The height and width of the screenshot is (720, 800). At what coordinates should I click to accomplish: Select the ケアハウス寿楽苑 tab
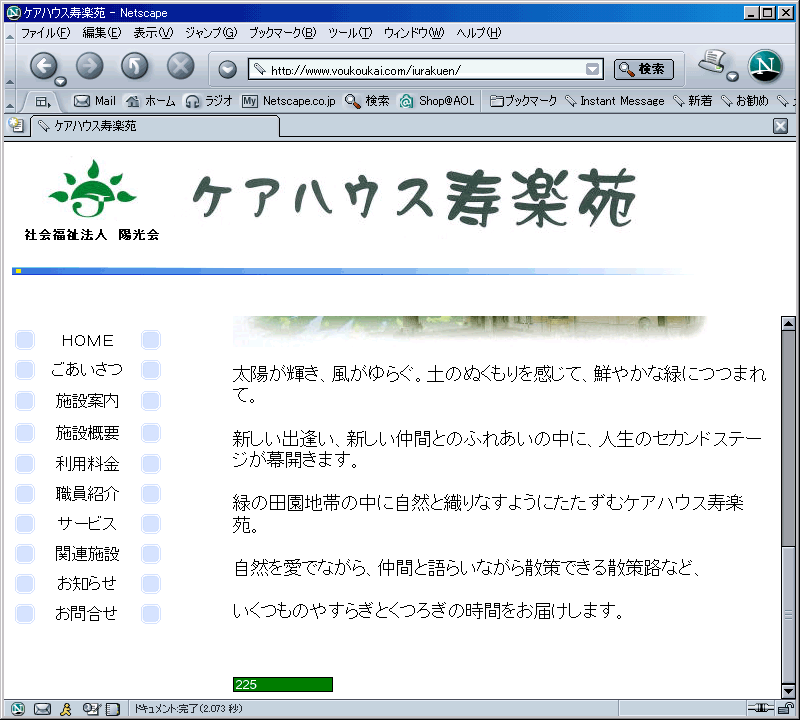tap(155, 126)
